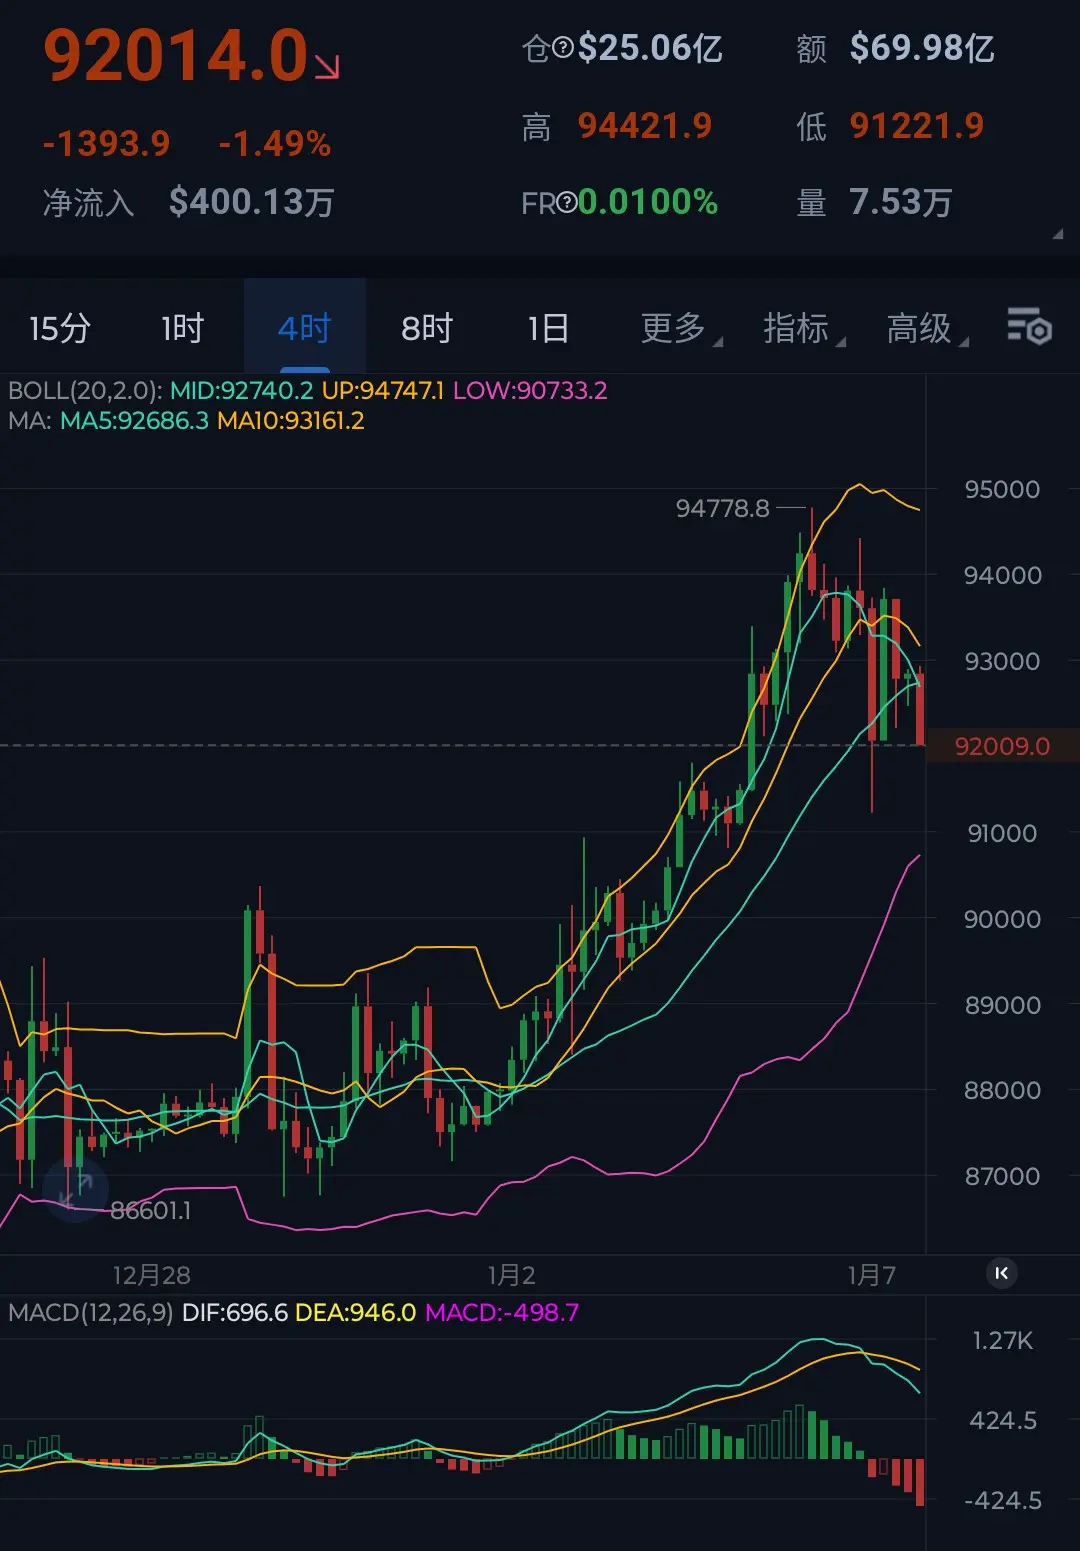The width and height of the screenshot is (1080, 1551).
Task: Tap the BOLL LOW:90733.2 value
Action: (530, 390)
